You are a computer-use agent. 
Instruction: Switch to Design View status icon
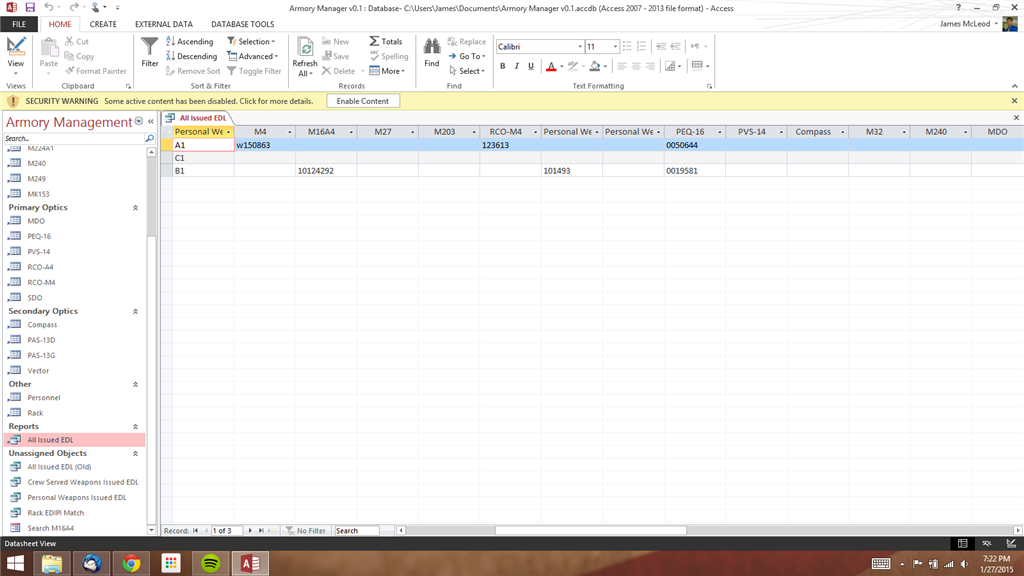click(1011, 543)
